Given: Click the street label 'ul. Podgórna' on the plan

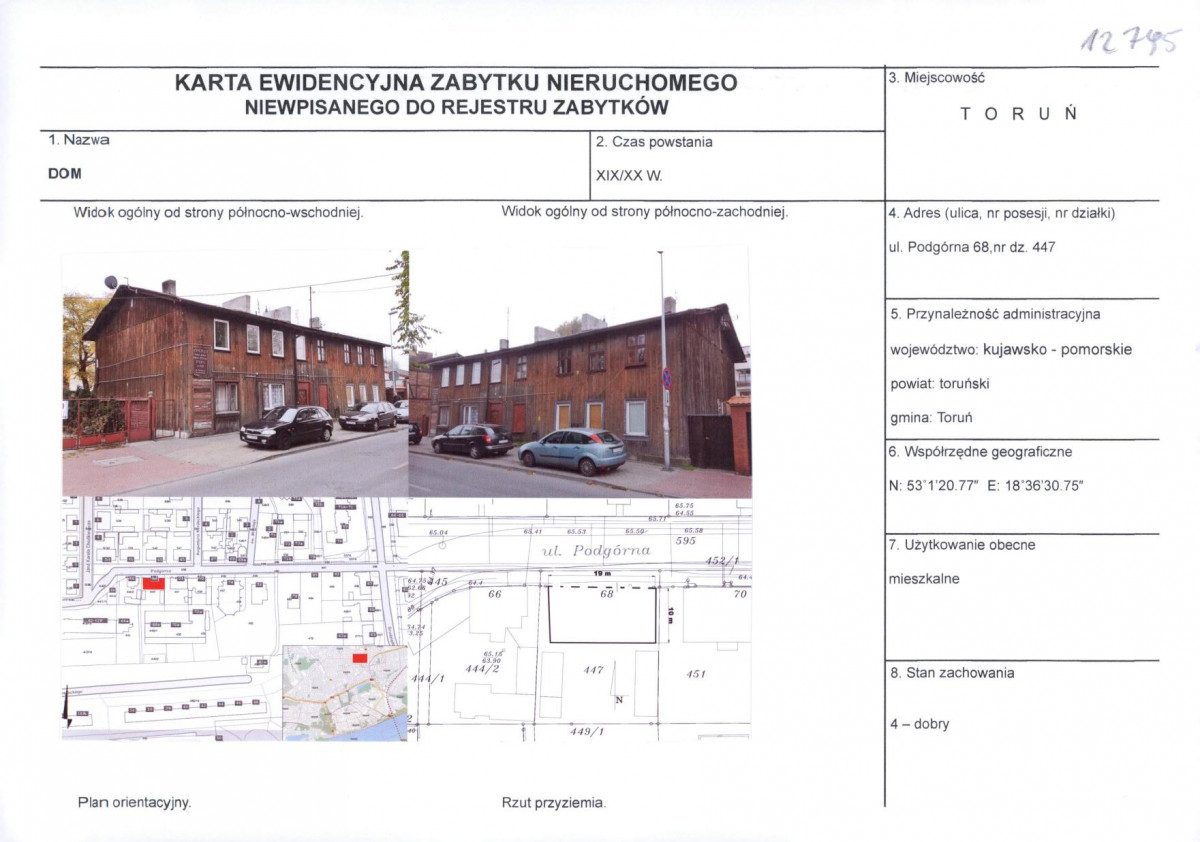Looking at the screenshot, I should click(598, 550).
